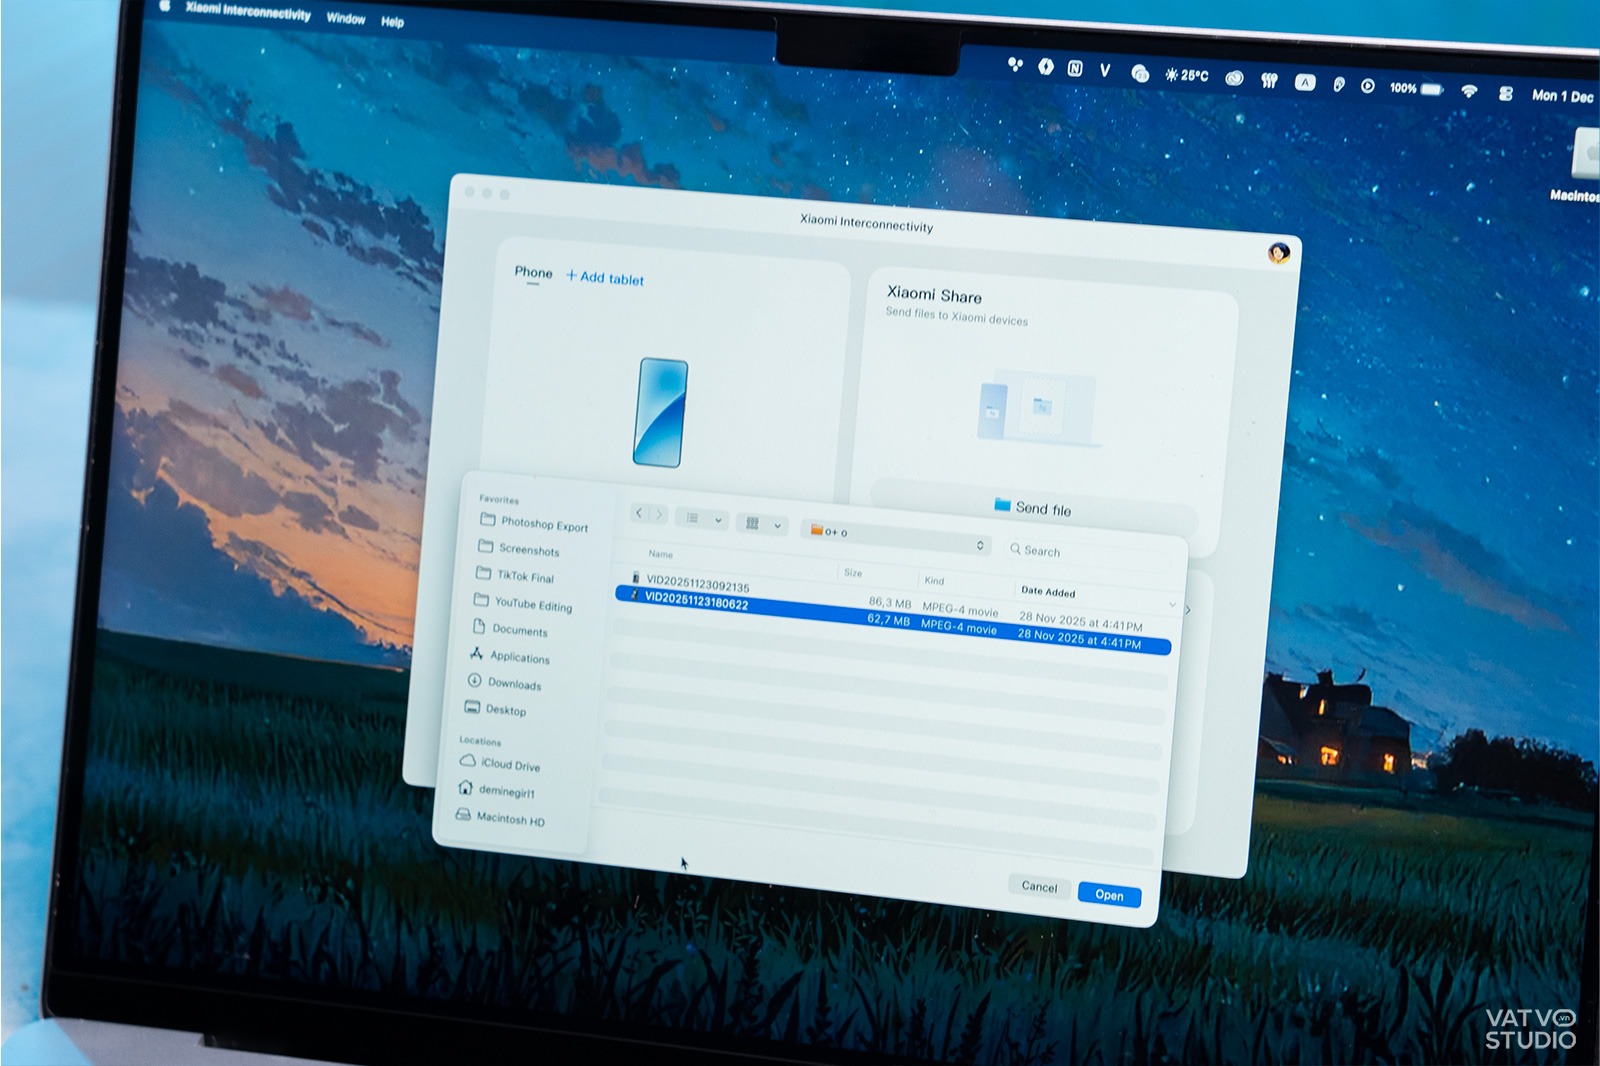Open Wi-Fi status in menu bar
Viewport: 1600px width, 1066px height.
[1468, 91]
